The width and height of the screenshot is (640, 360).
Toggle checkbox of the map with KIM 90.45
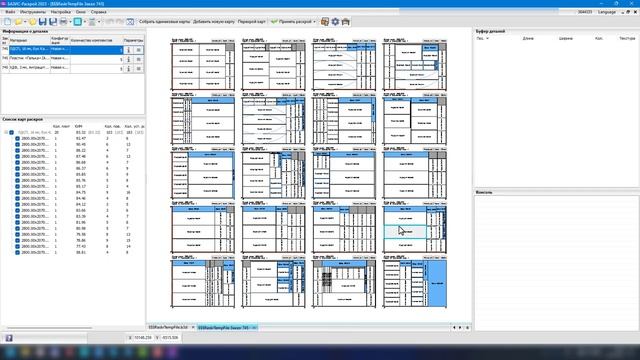coord(17,144)
